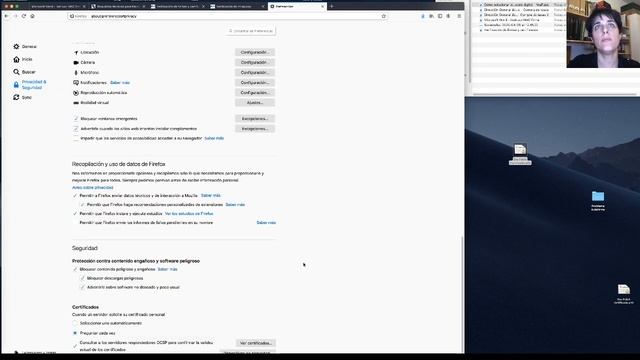This screenshot has width=640, height=360.
Task: Open Ubicación Configuración button
Action: [255, 53]
